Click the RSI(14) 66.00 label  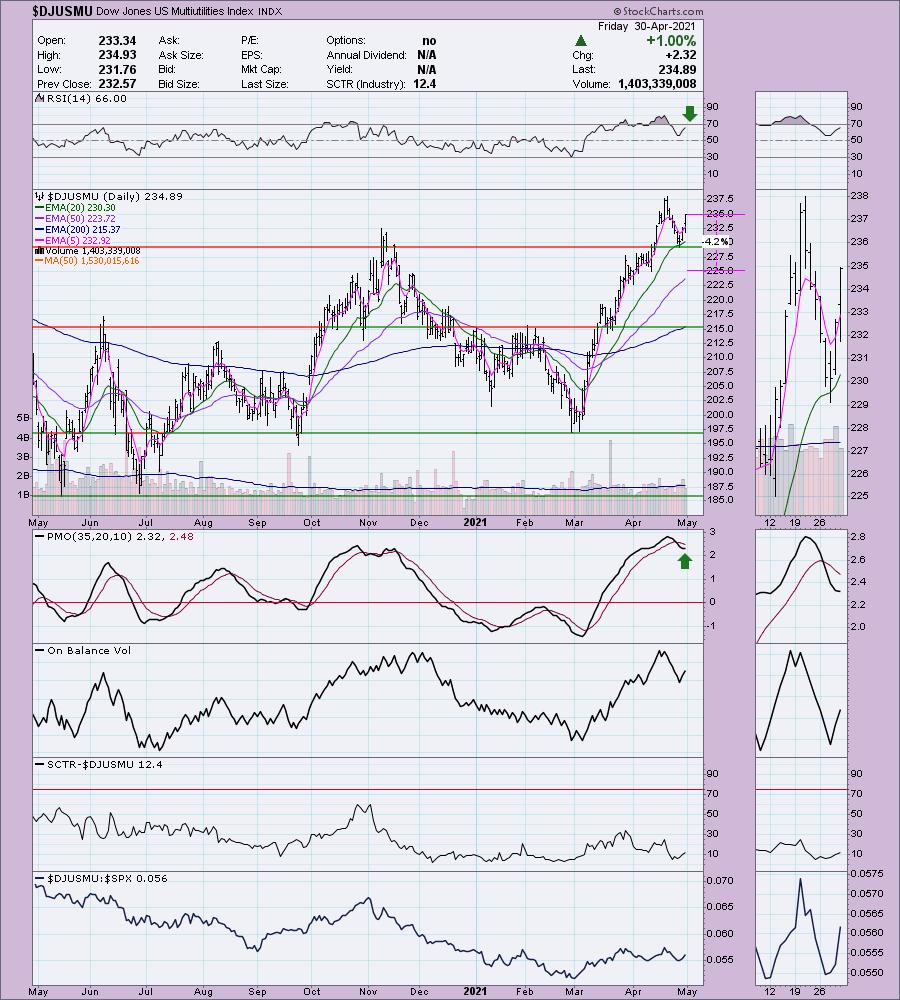pos(80,98)
